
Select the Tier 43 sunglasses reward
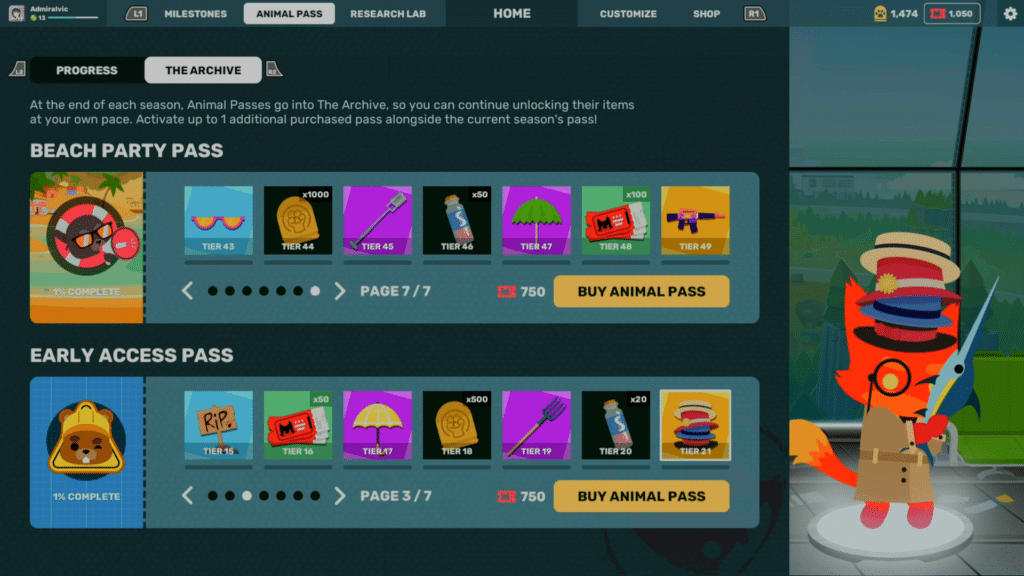point(218,220)
